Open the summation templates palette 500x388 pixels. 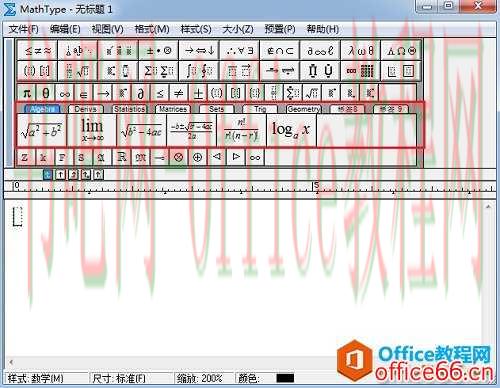[x=159, y=71]
